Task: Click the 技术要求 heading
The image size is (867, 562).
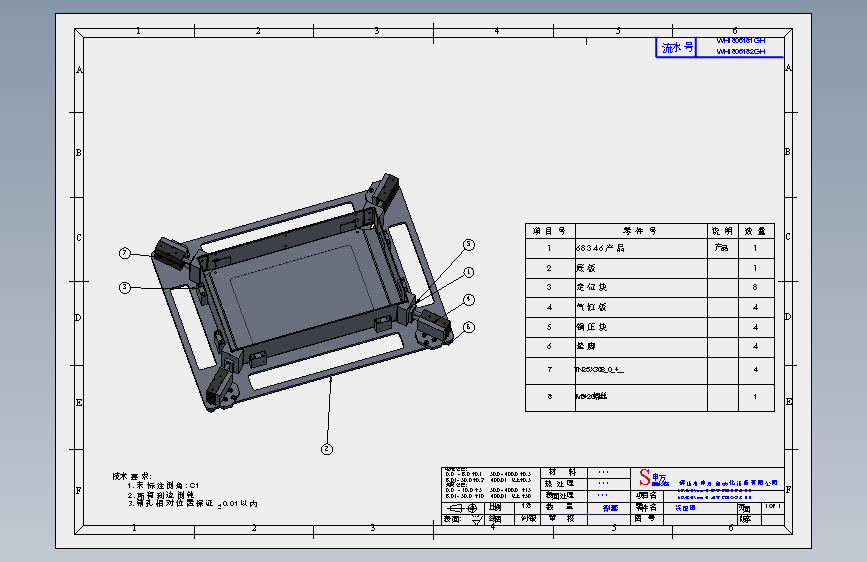Action: [132, 476]
